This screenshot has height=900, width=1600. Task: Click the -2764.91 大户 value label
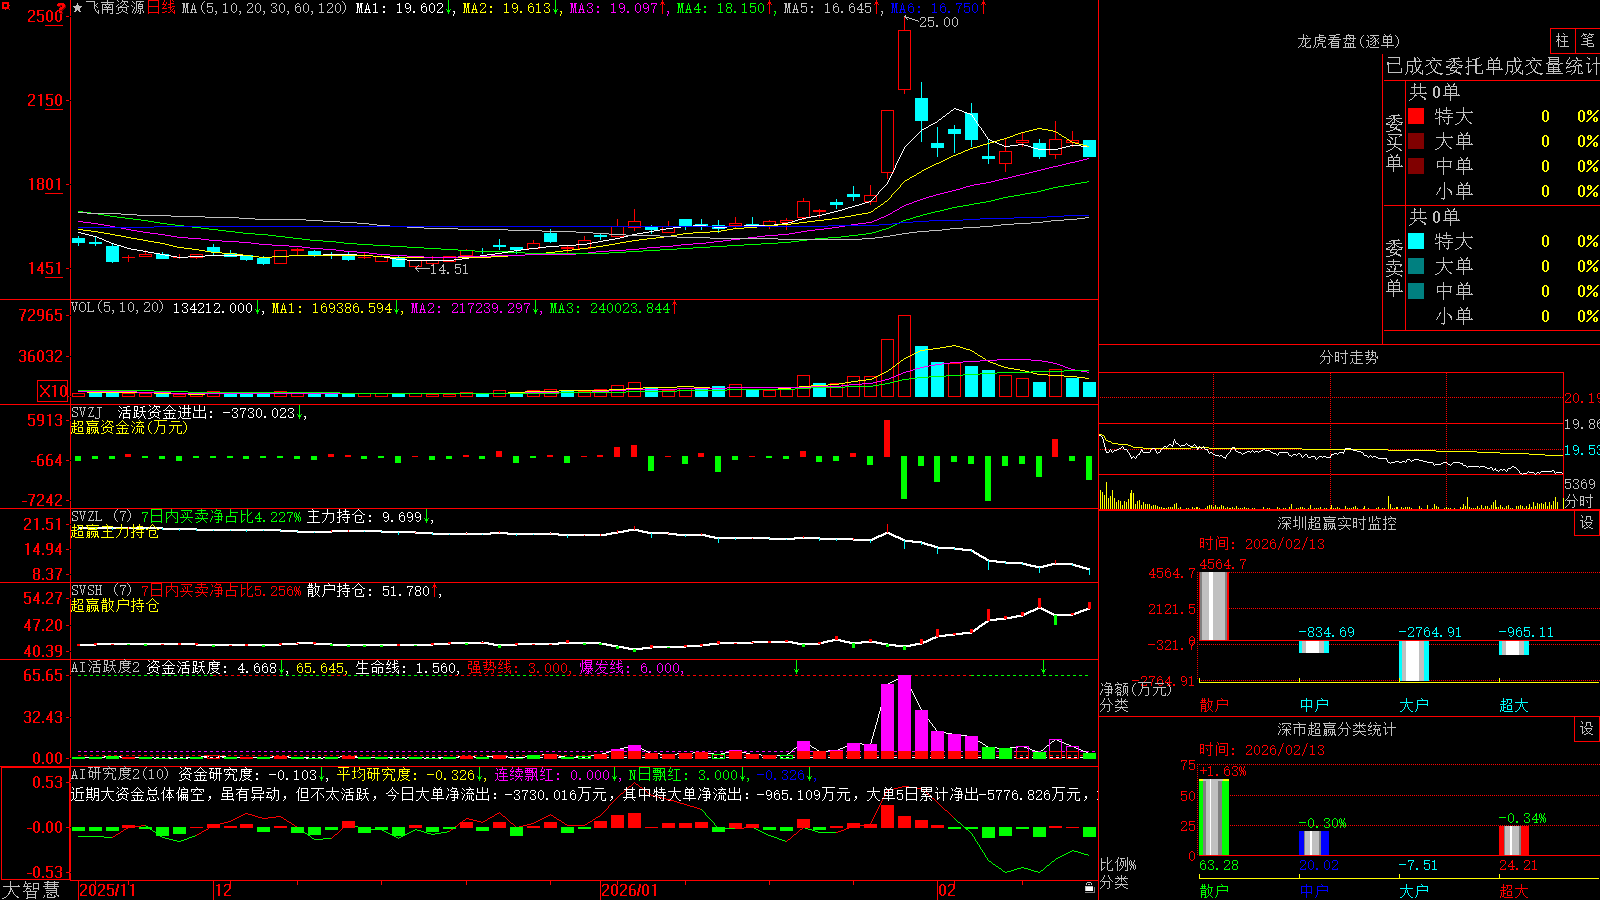(x=1430, y=632)
